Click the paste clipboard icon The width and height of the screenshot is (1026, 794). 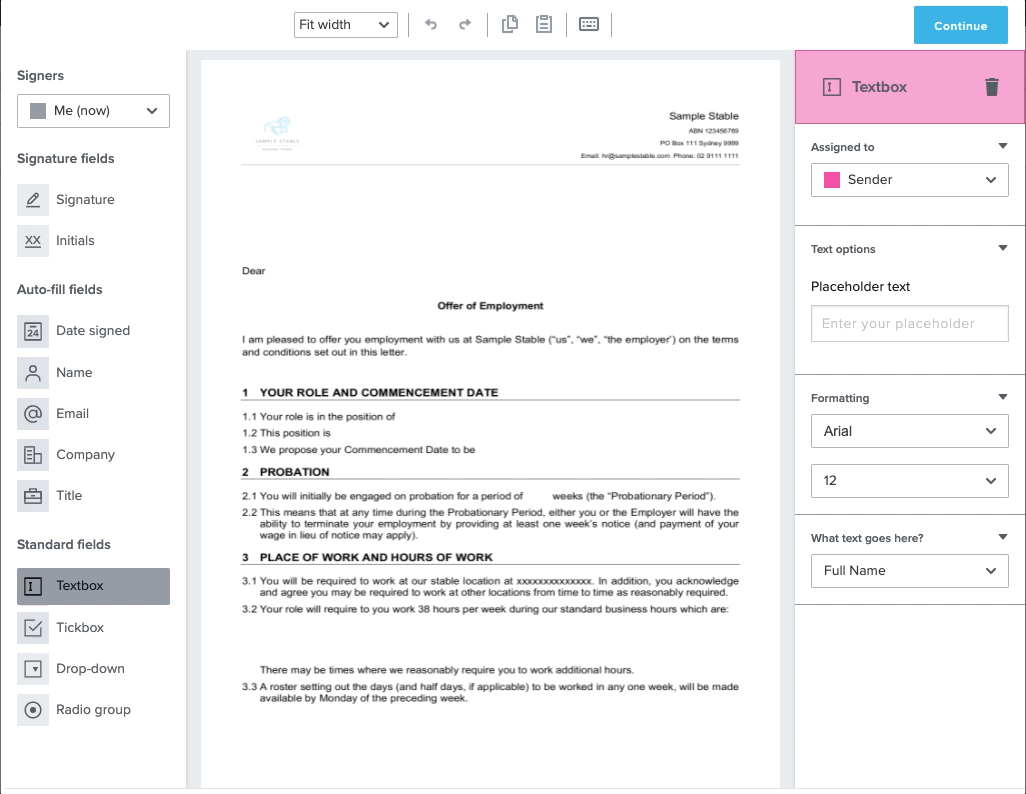544,25
